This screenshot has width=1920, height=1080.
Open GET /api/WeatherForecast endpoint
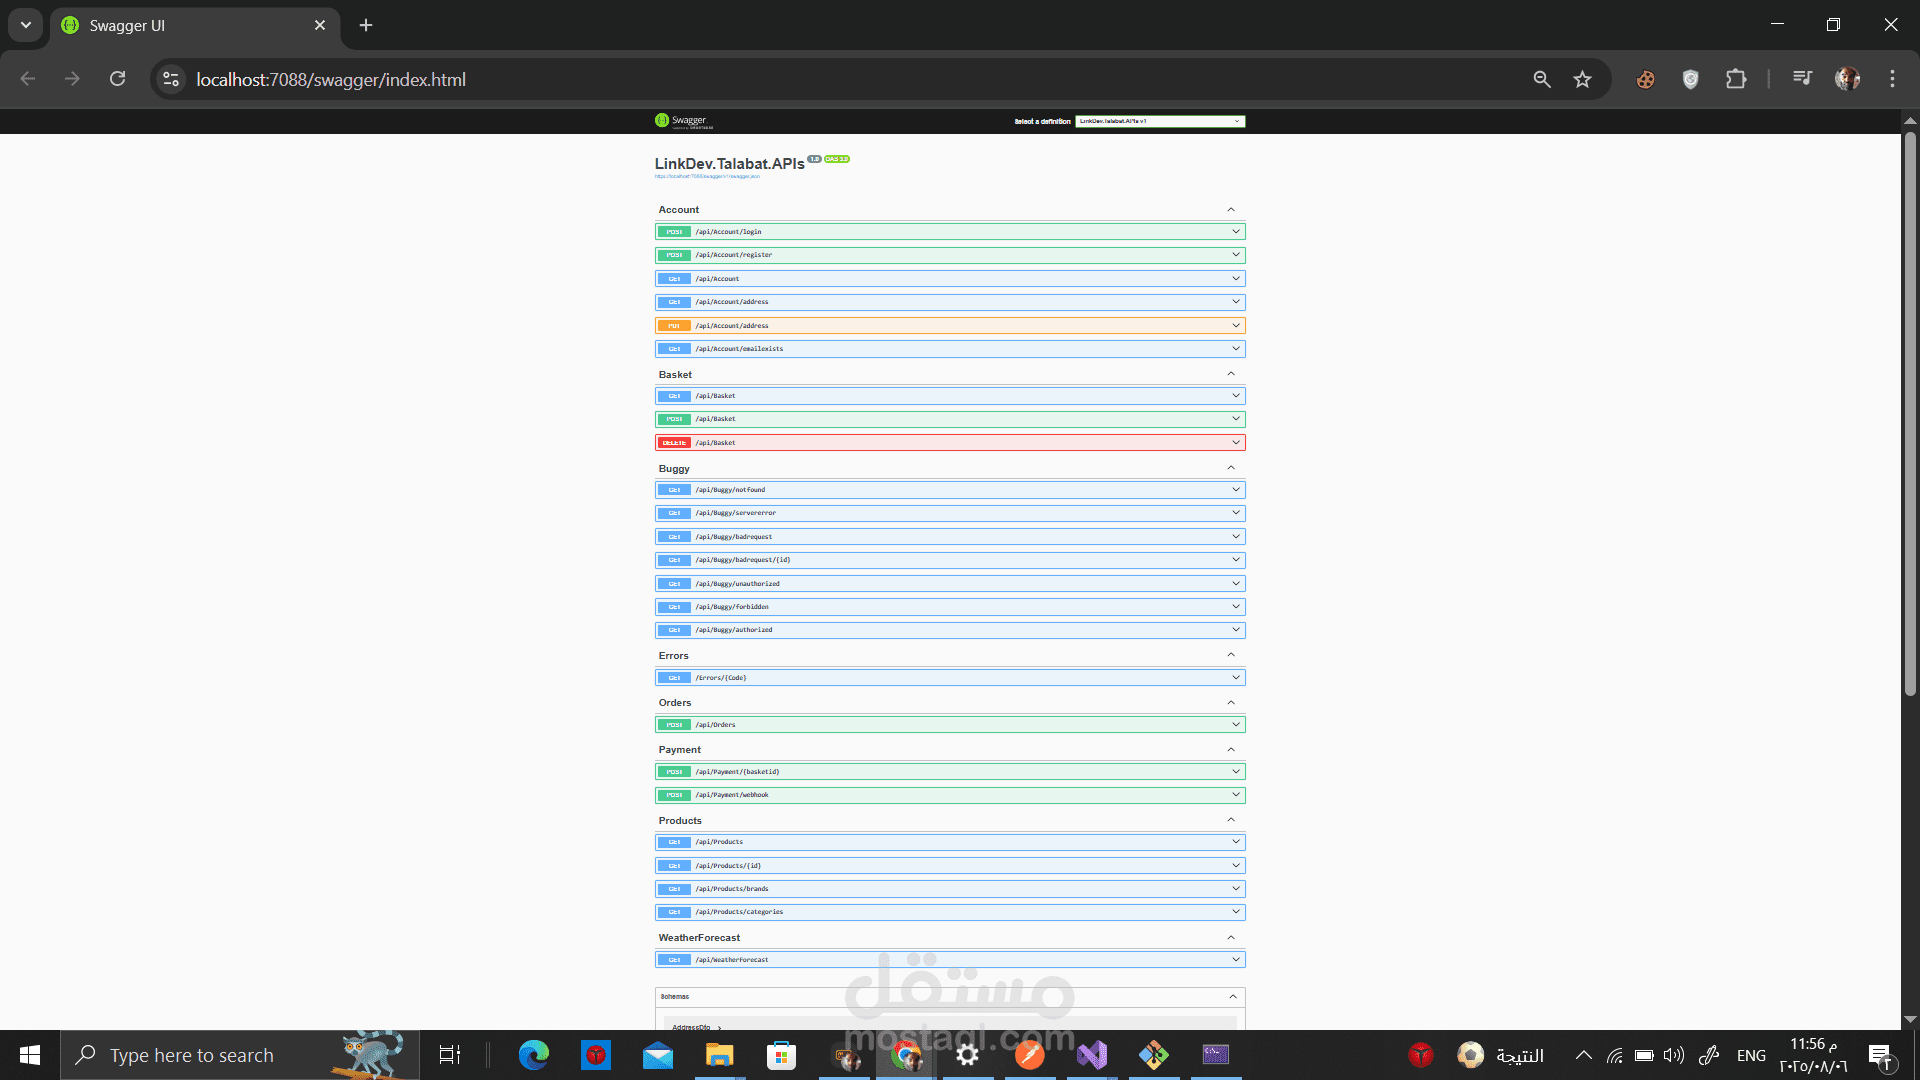950,960
